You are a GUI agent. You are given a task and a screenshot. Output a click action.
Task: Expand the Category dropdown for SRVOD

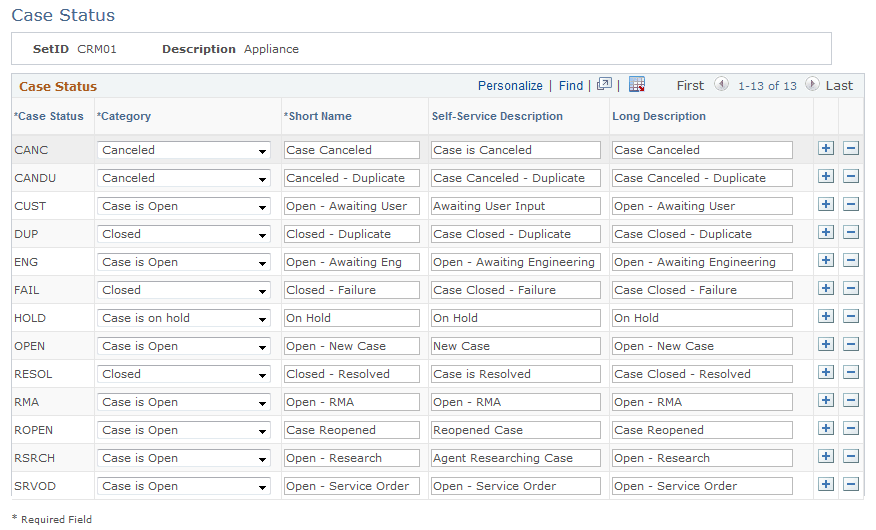pyautogui.click(x=184, y=486)
